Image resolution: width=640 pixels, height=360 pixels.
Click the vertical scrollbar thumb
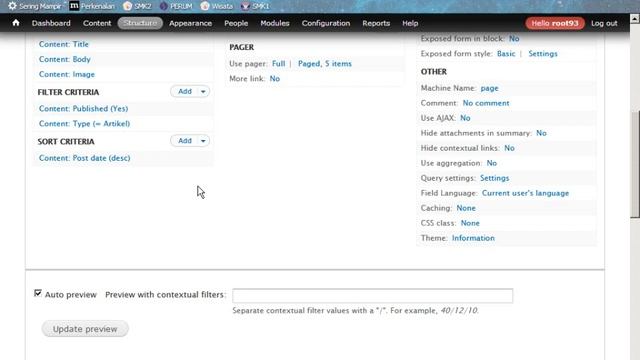(x=635, y=164)
